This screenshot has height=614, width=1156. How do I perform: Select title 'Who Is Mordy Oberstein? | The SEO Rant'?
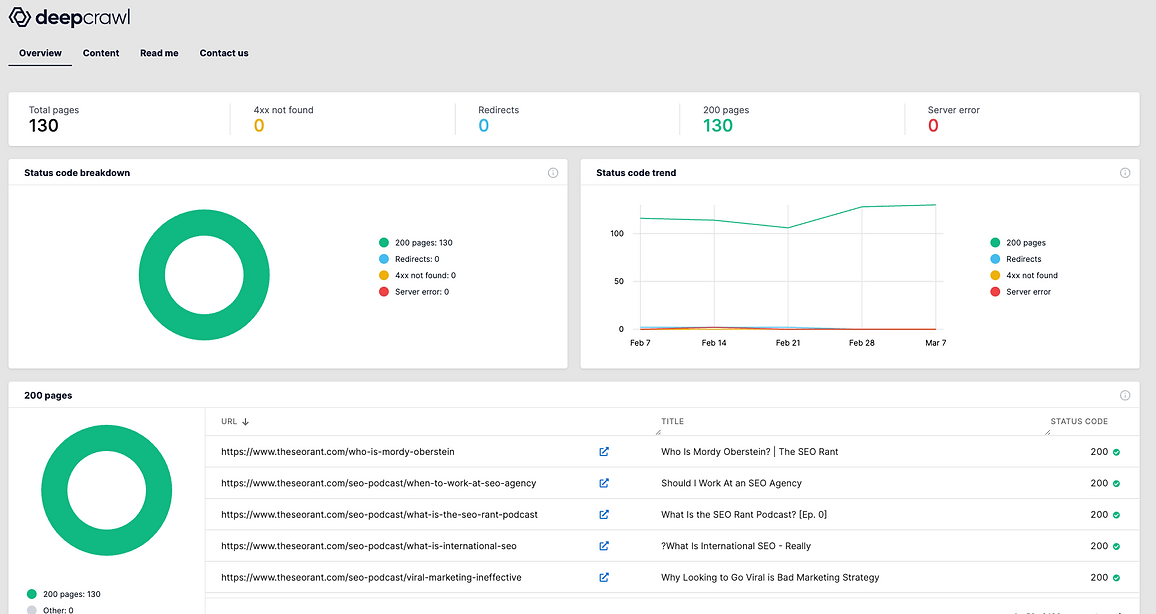(750, 452)
